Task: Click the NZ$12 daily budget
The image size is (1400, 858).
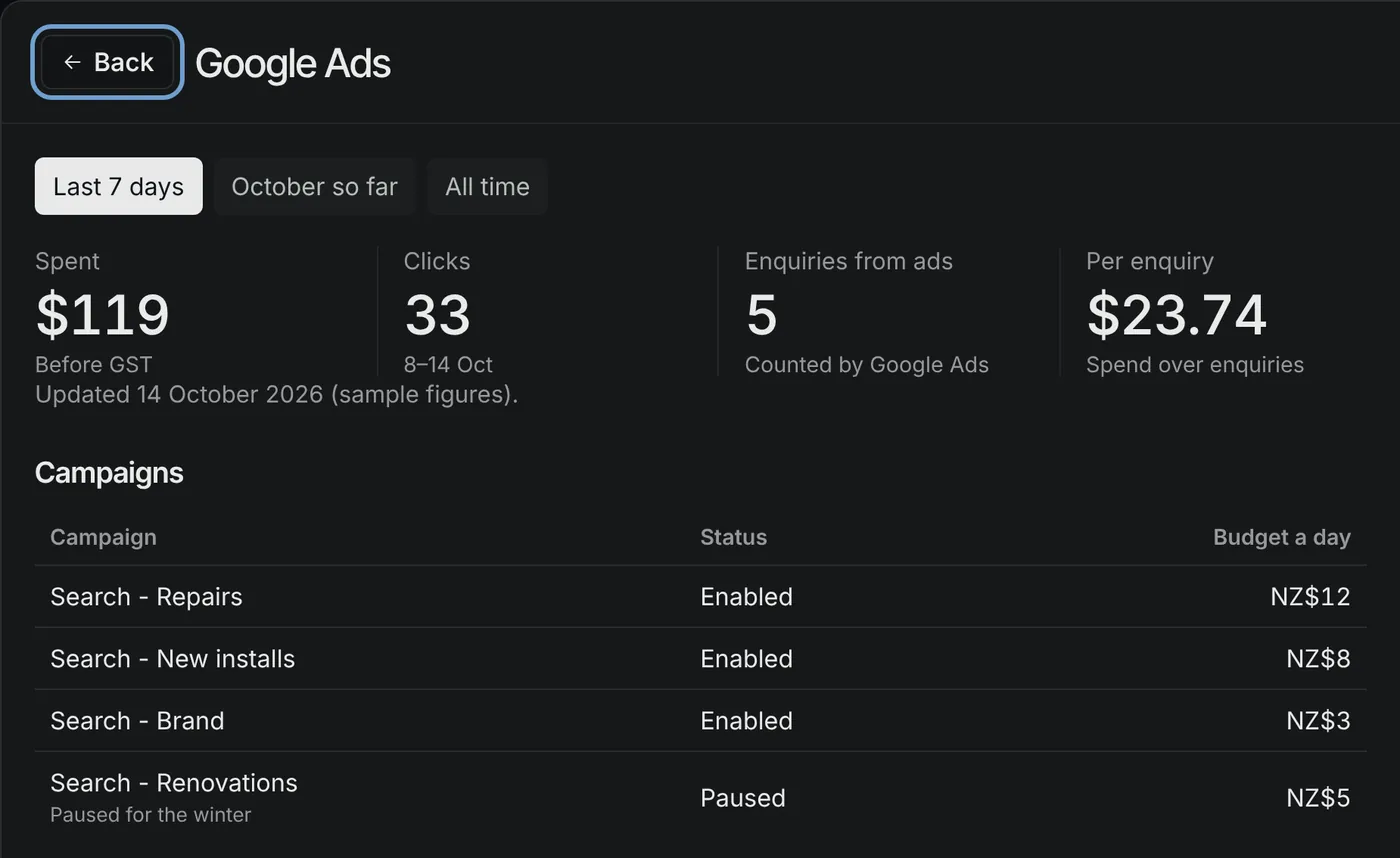Action: point(1310,597)
